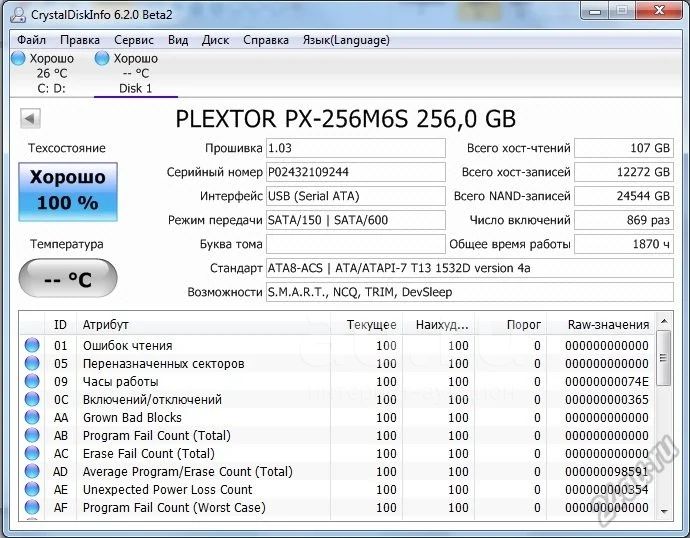This screenshot has width=690, height=538.
Task: Click raw value 0000000074E
Action: click(x=607, y=381)
